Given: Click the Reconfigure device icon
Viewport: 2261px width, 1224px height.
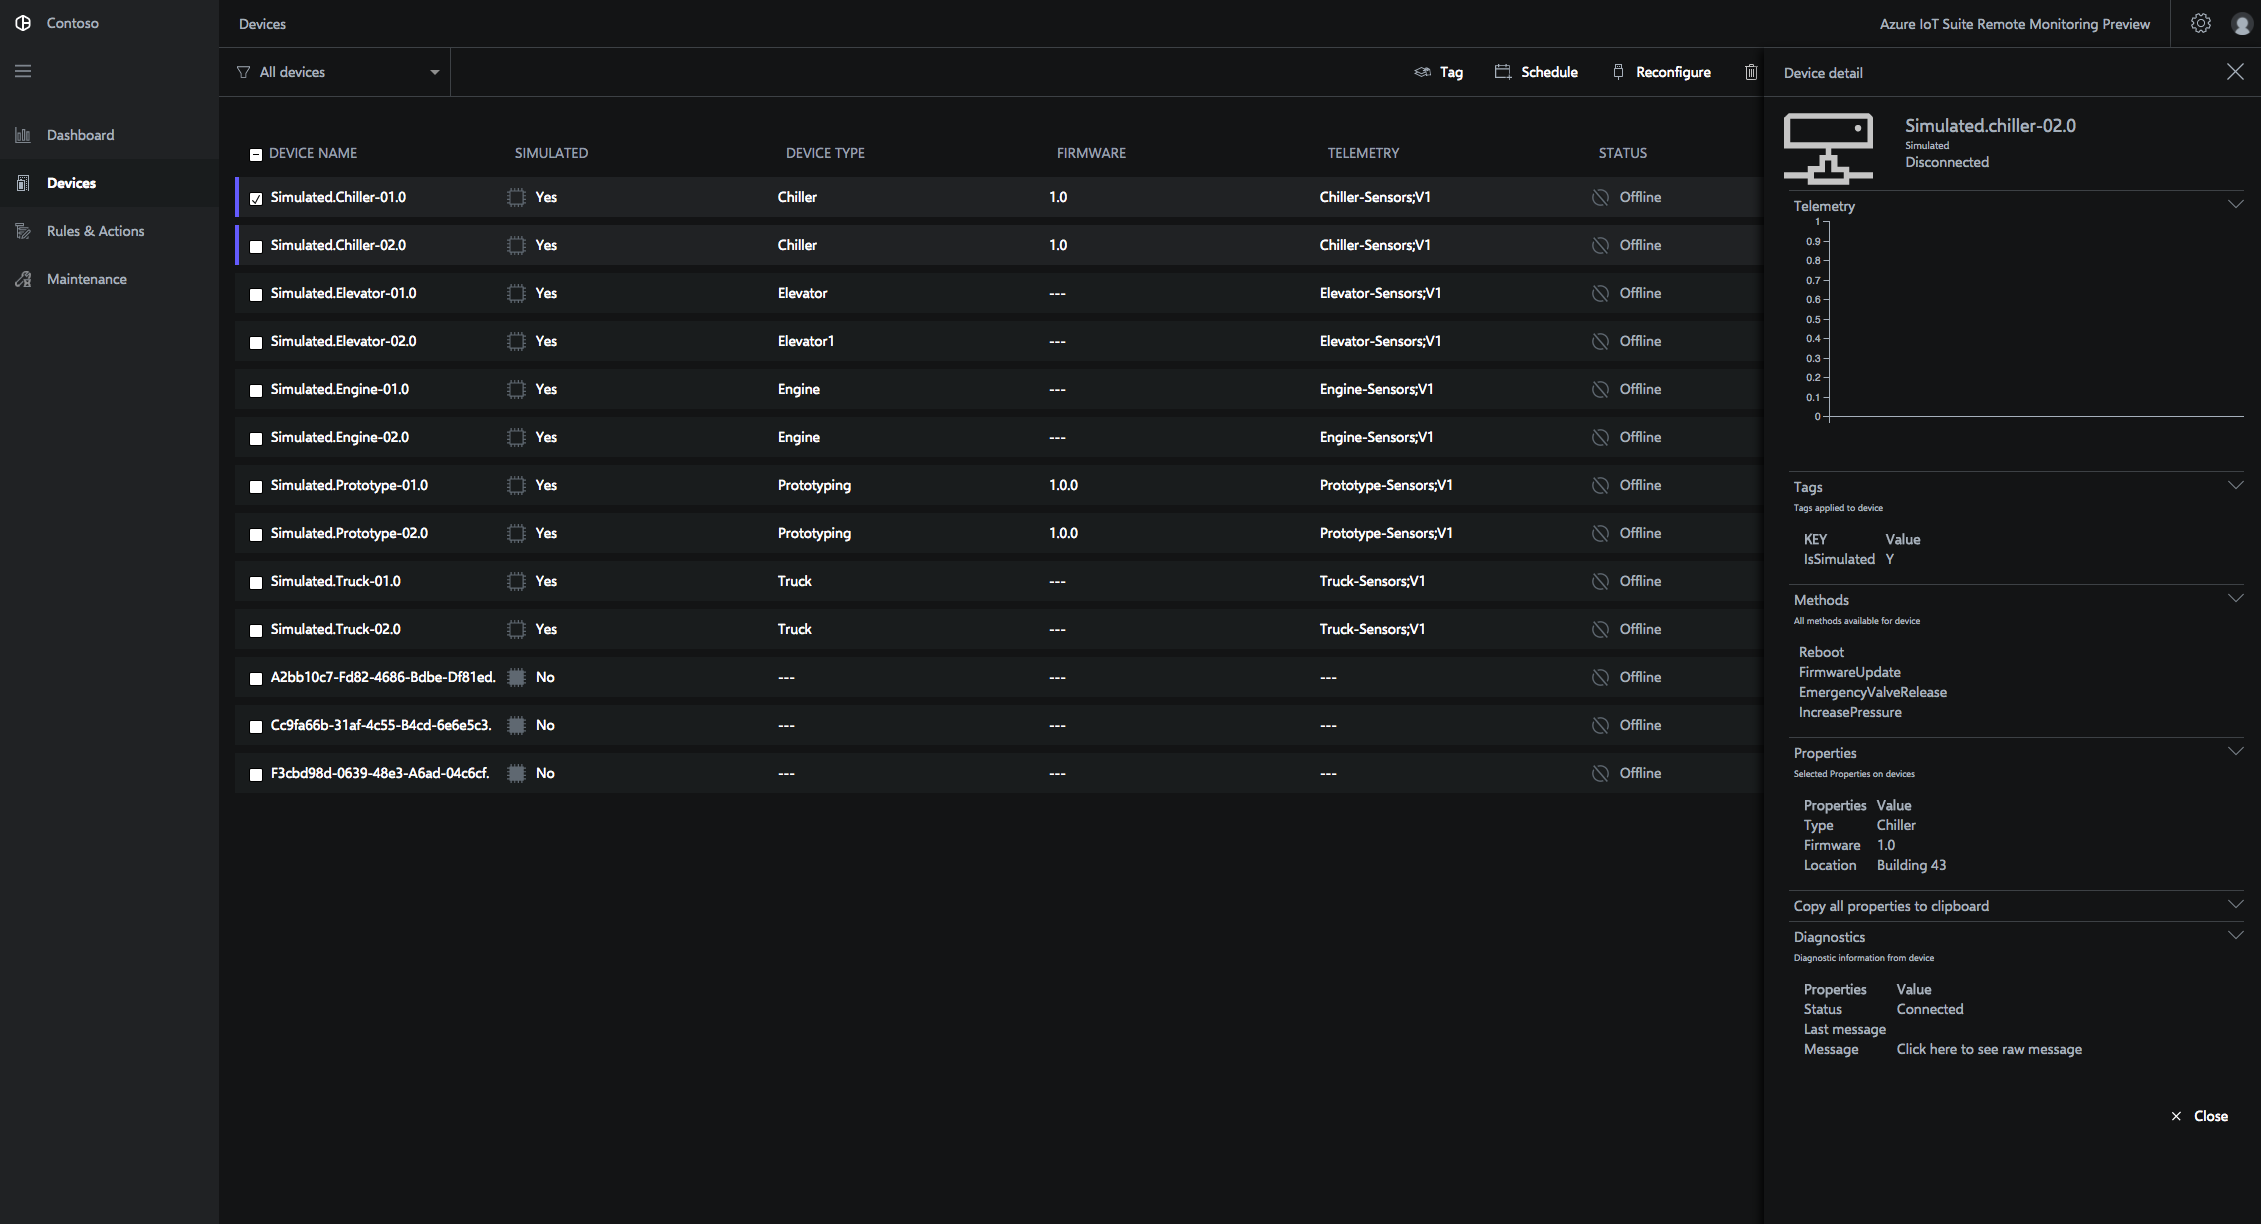Looking at the screenshot, I should click(x=1662, y=71).
